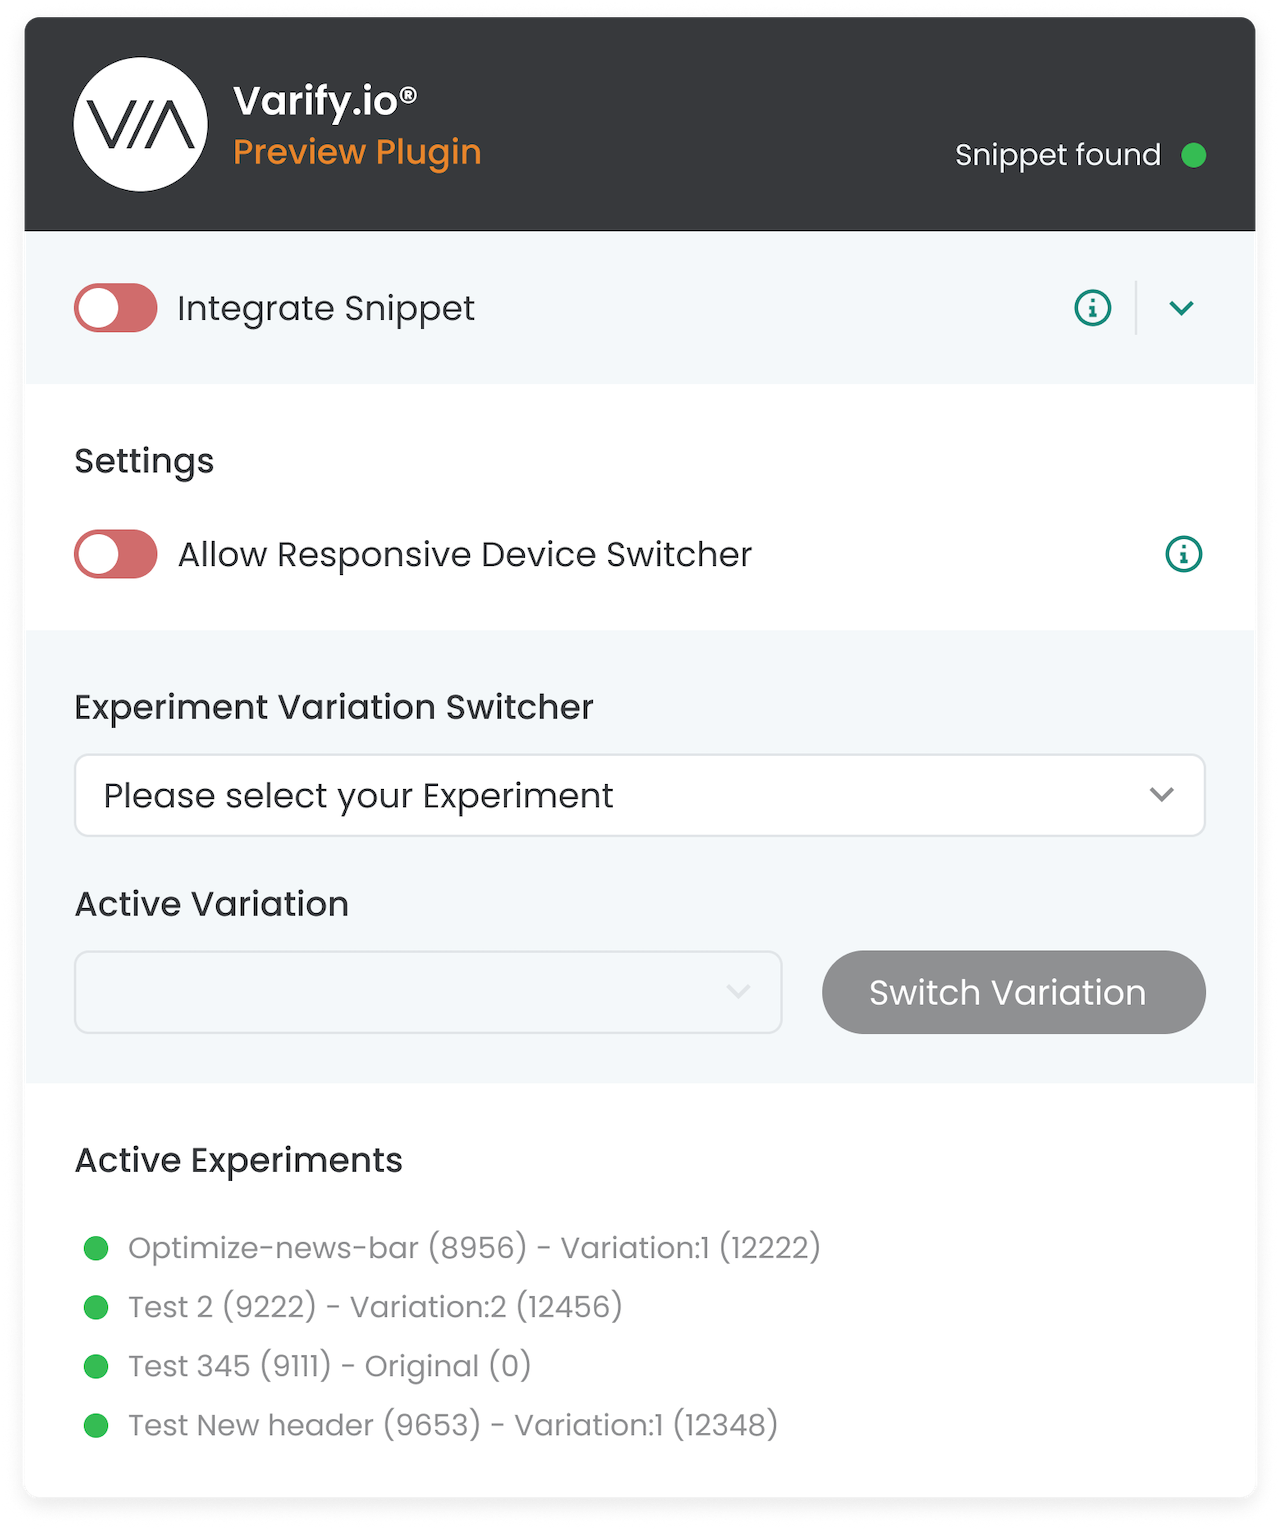Open the Active Variation dropdown
Screen dimensions: 1280x1529
(428, 992)
